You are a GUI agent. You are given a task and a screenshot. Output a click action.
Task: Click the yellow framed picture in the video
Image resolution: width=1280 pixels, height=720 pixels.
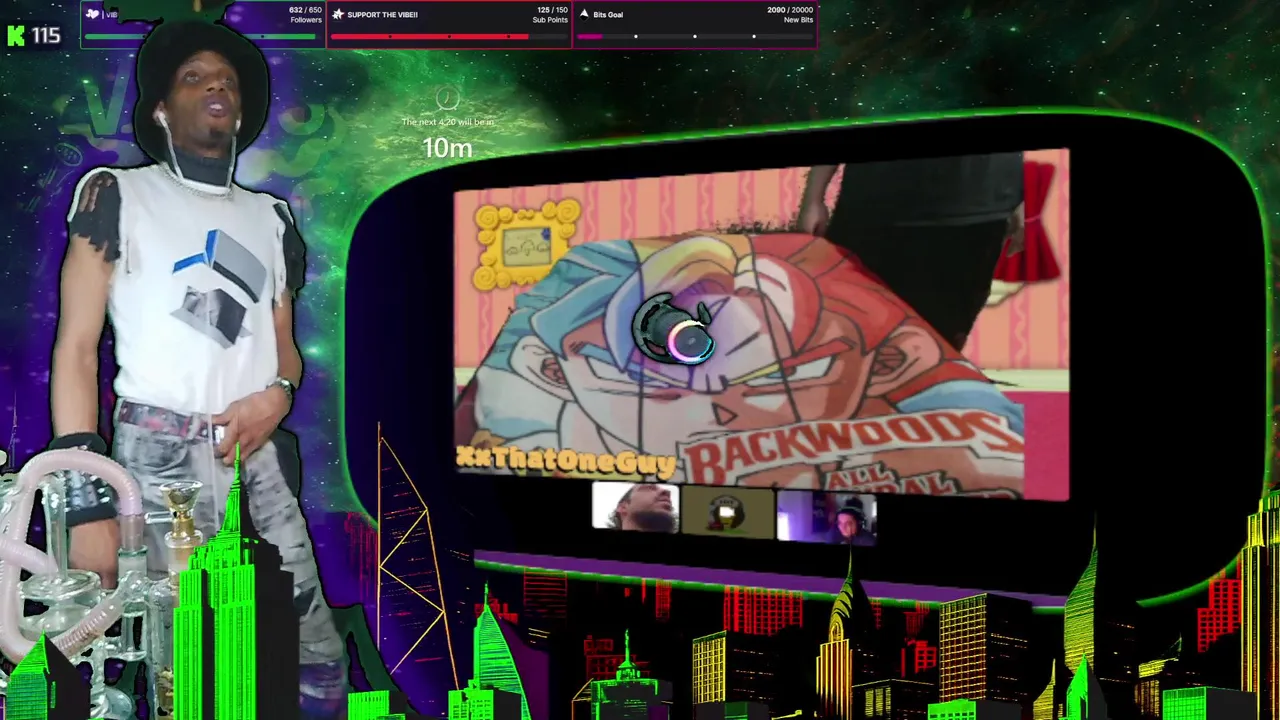pyautogui.click(x=527, y=244)
